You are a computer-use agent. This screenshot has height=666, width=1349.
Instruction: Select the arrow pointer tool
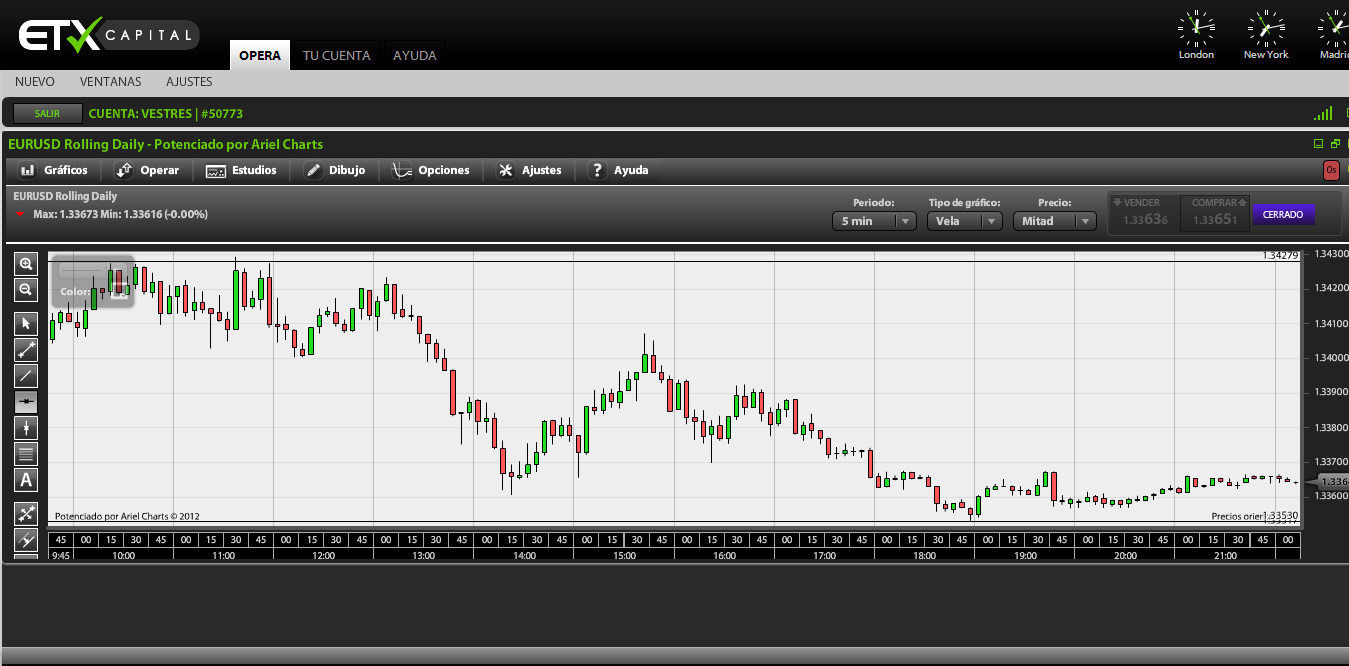(x=26, y=324)
